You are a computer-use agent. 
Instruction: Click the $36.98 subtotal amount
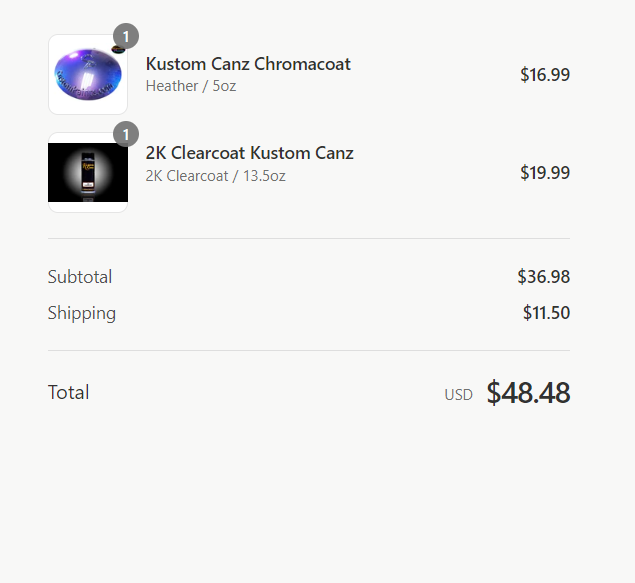click(544, 277)
